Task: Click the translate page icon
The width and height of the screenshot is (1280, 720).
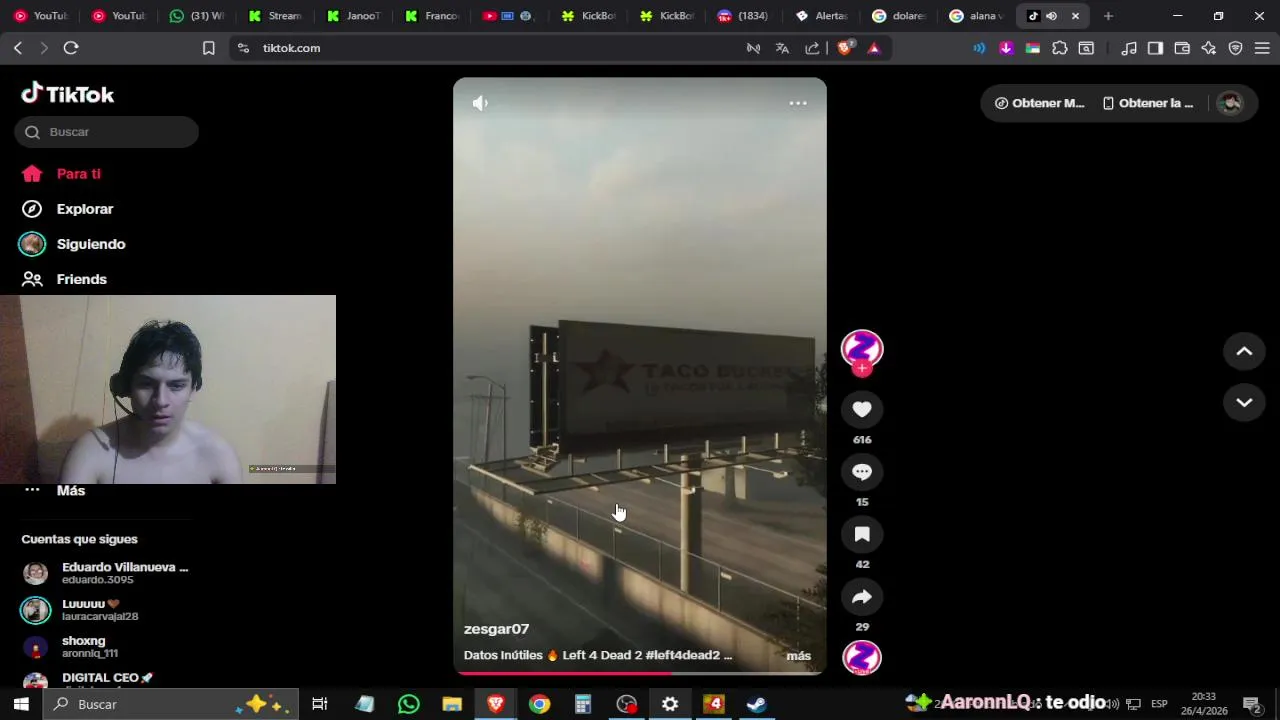Action: coord(782,48)
